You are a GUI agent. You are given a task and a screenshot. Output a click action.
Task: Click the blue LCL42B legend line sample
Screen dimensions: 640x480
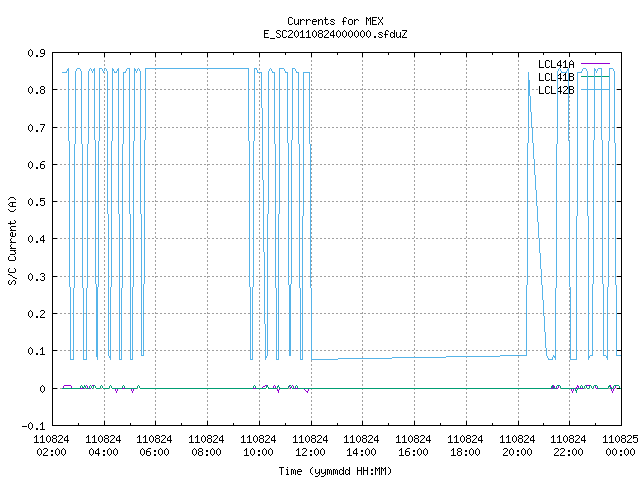pyautogui.click(x=595, y=90)
